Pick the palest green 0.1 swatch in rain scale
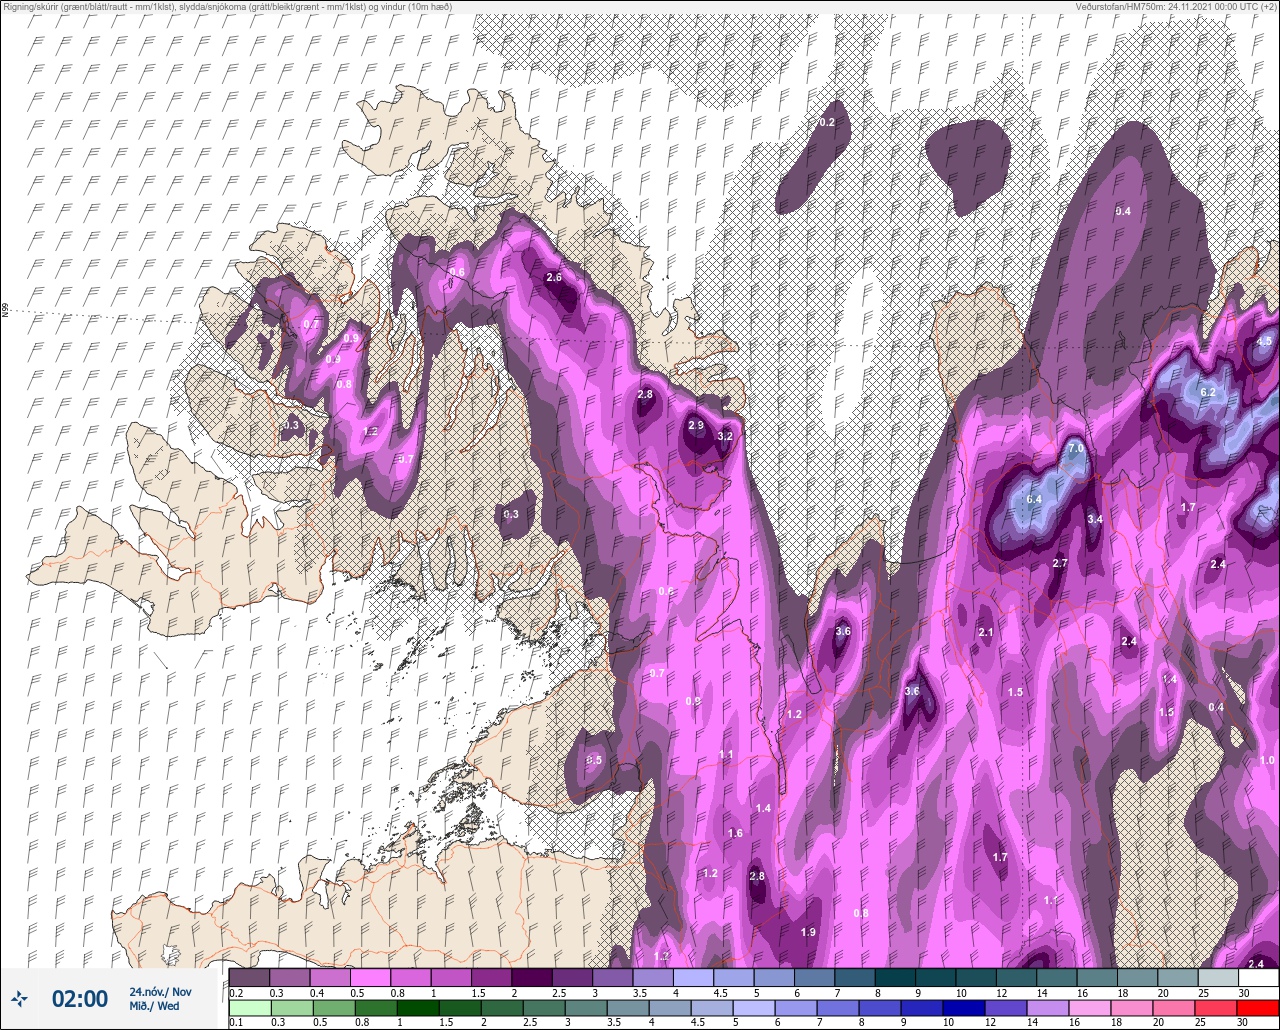This screenshot has width=1280, height=1030. pyautogui.click(x=249, y=1007)
